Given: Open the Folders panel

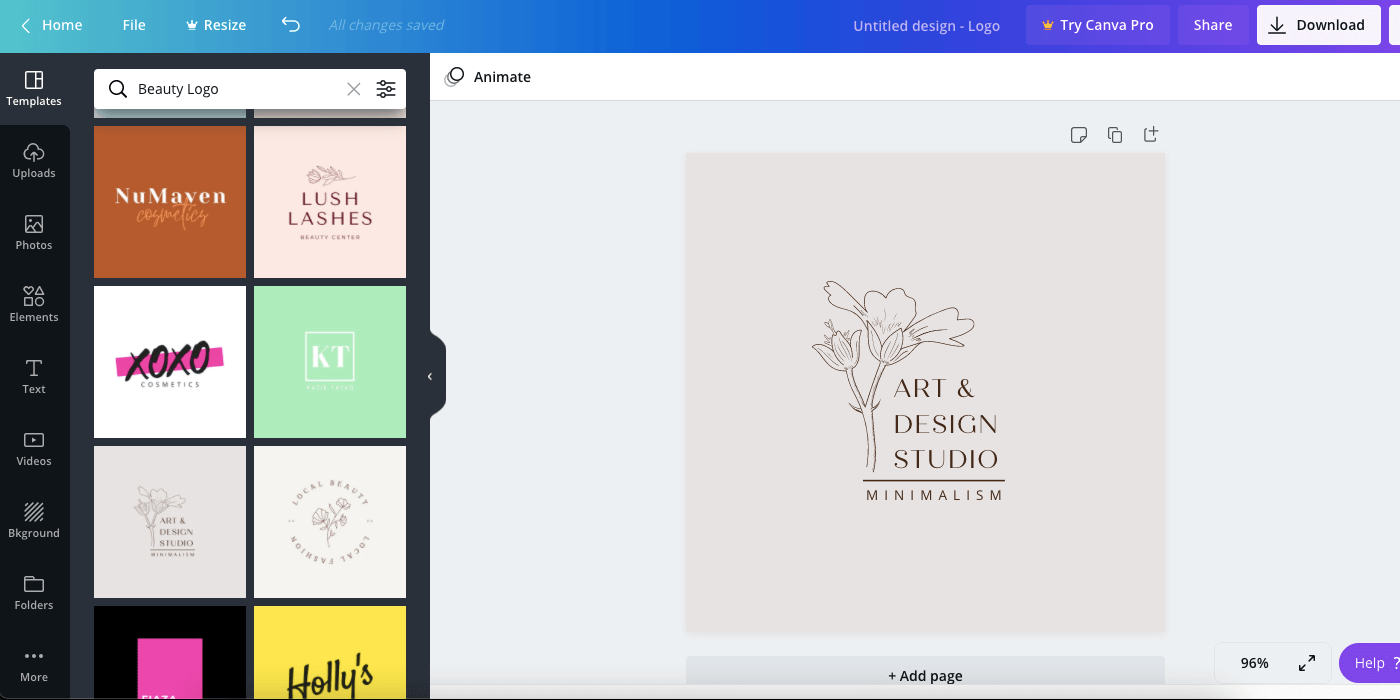Looking at the screenshot, I should tap(34, 592).
